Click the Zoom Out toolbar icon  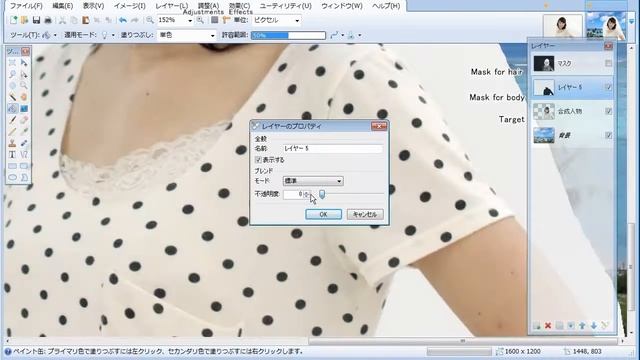coord(150,20)
